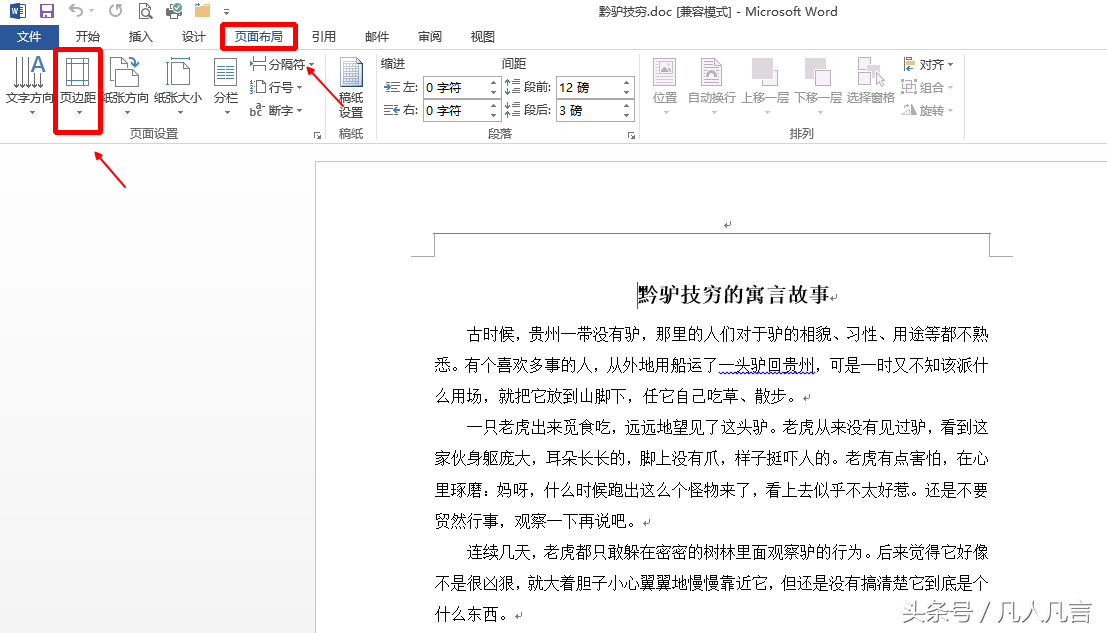Click the folder Open icon in title bar

[x=203, y=11]
